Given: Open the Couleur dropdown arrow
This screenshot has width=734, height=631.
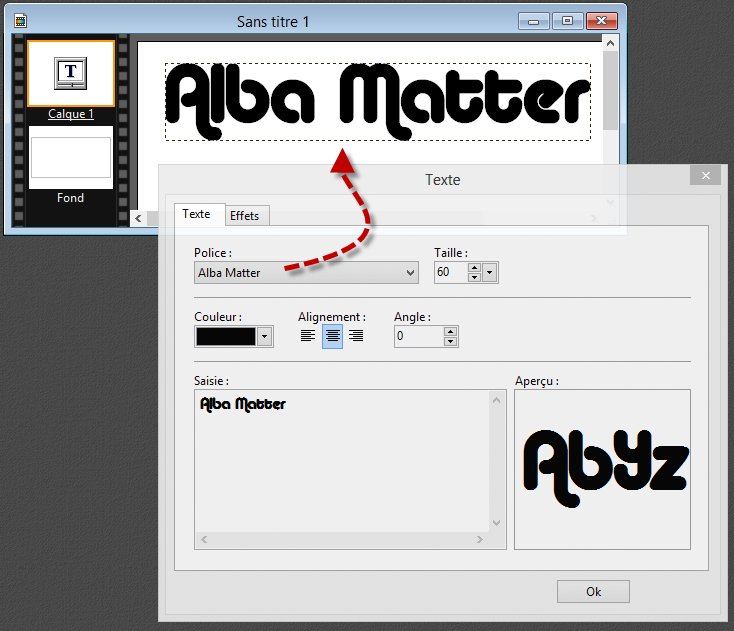Looking at the screenshot, I should (x=264, y=337).
